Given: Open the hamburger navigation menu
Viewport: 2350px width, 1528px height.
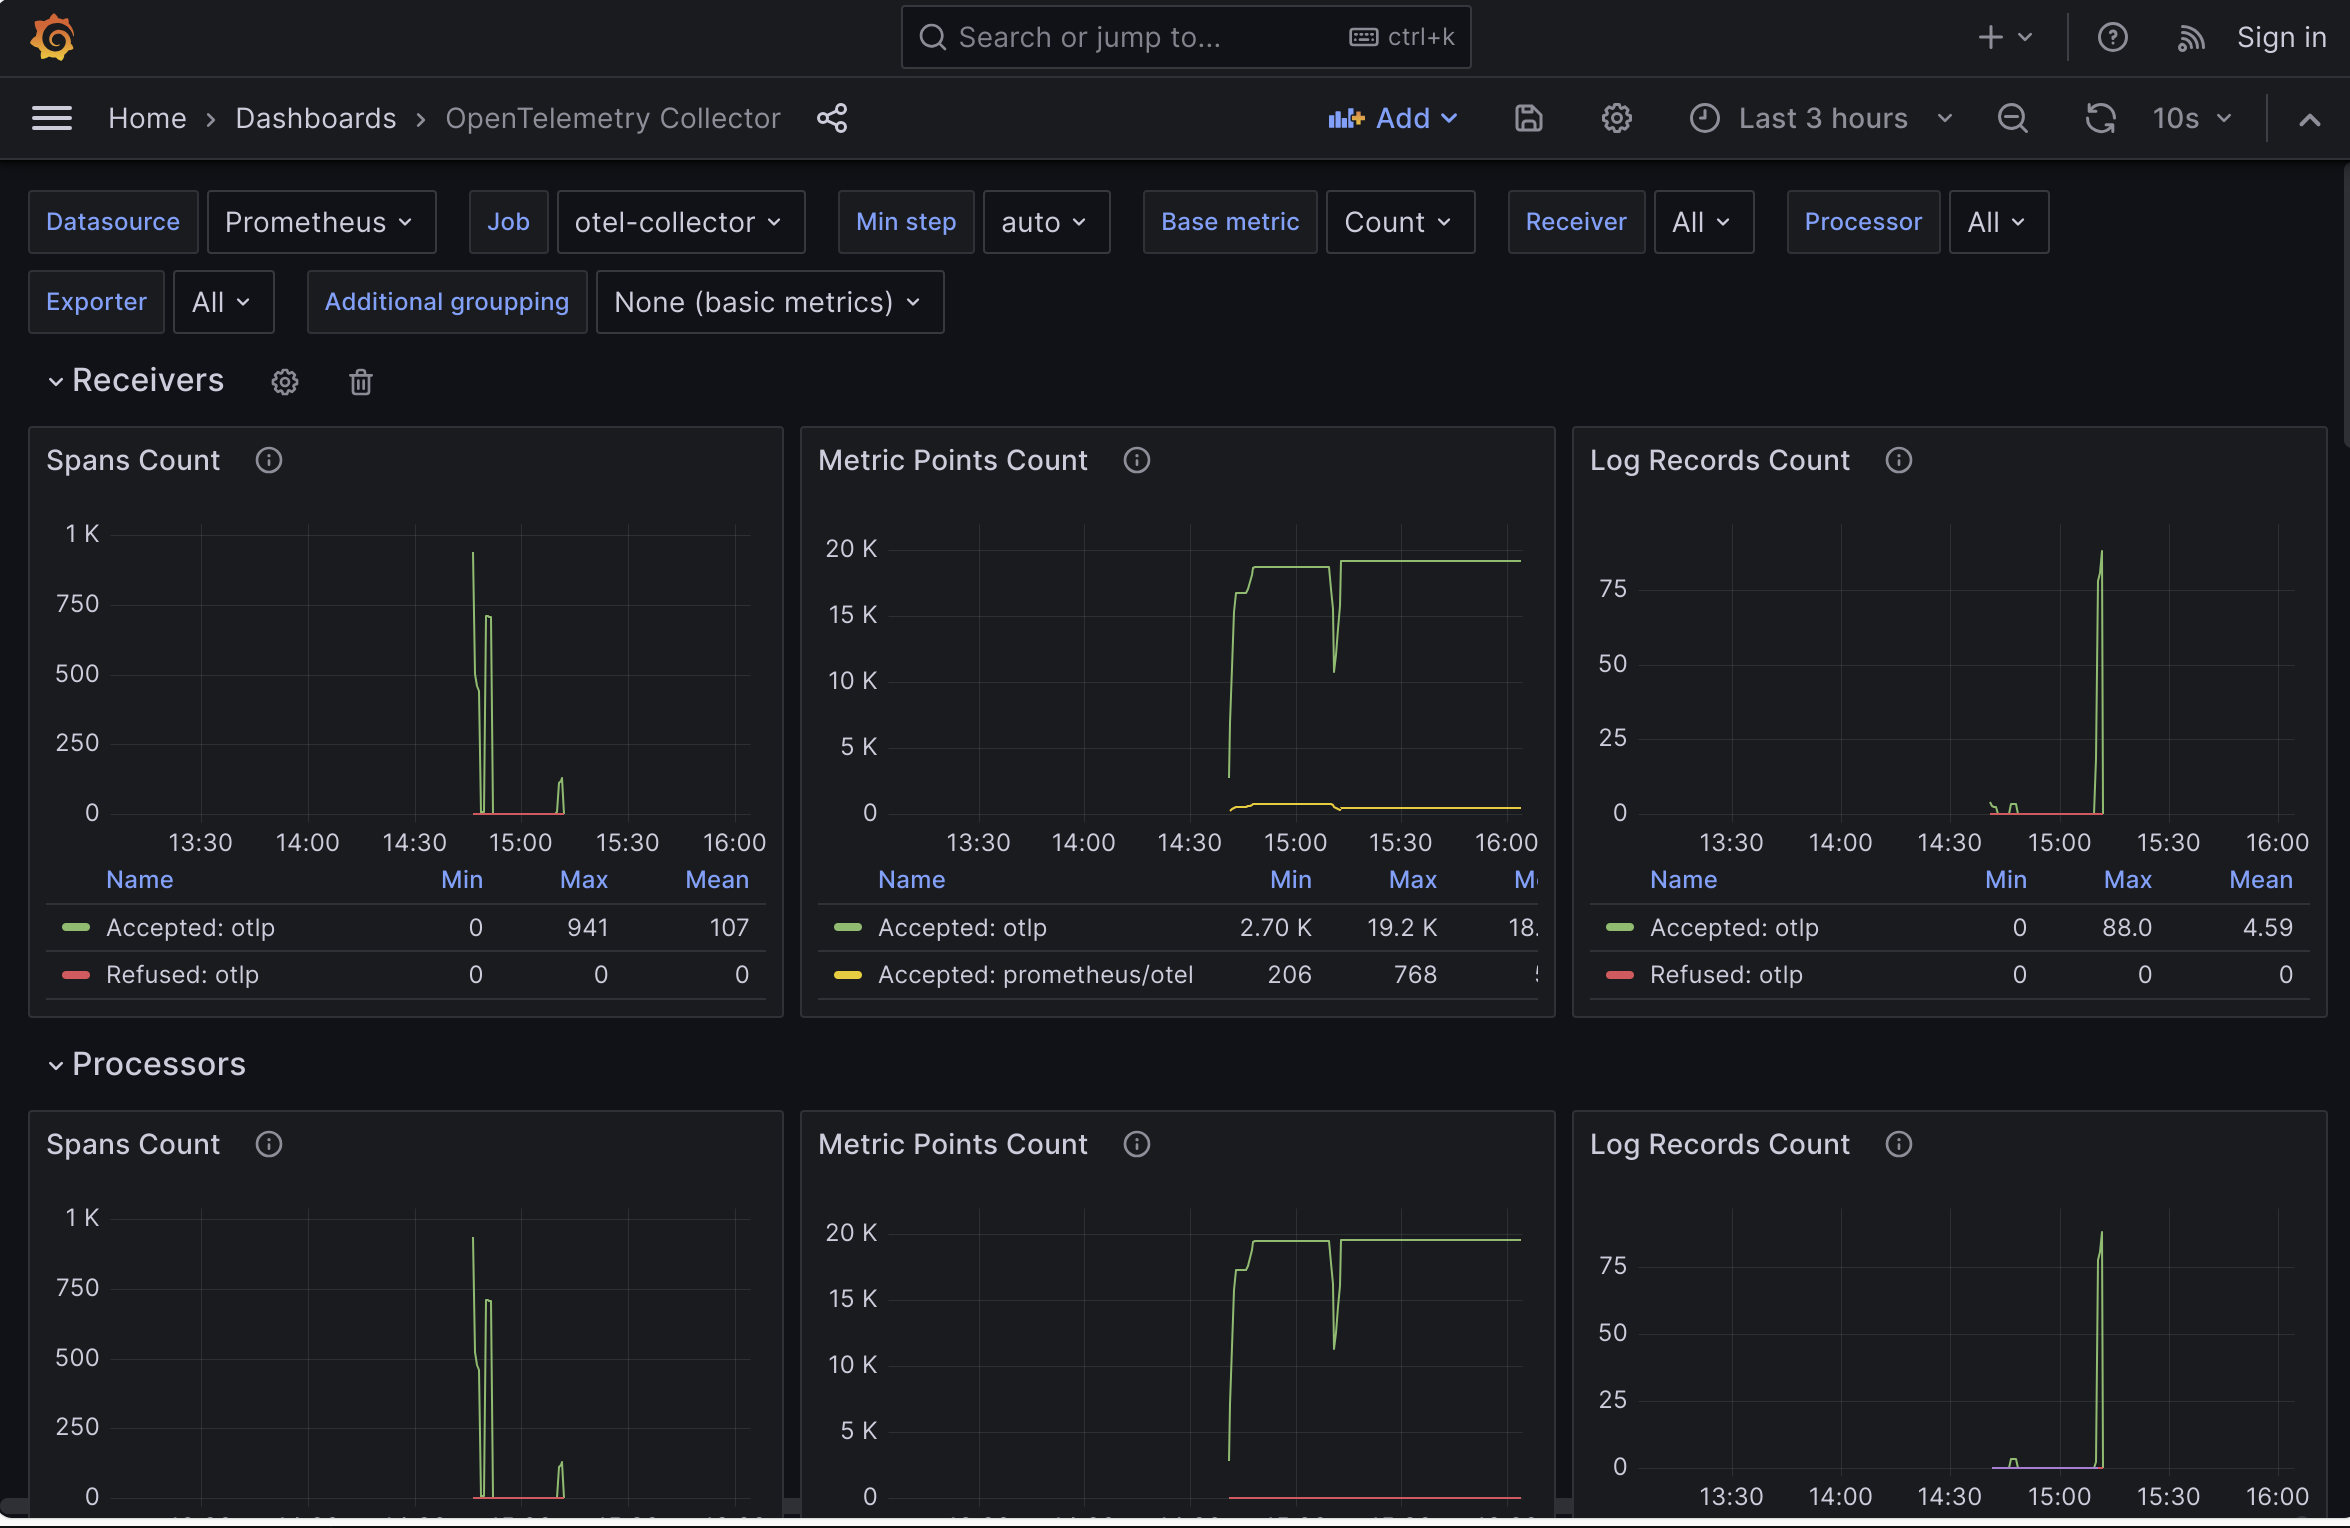Looking at the screenshot, I should point(52,118).
